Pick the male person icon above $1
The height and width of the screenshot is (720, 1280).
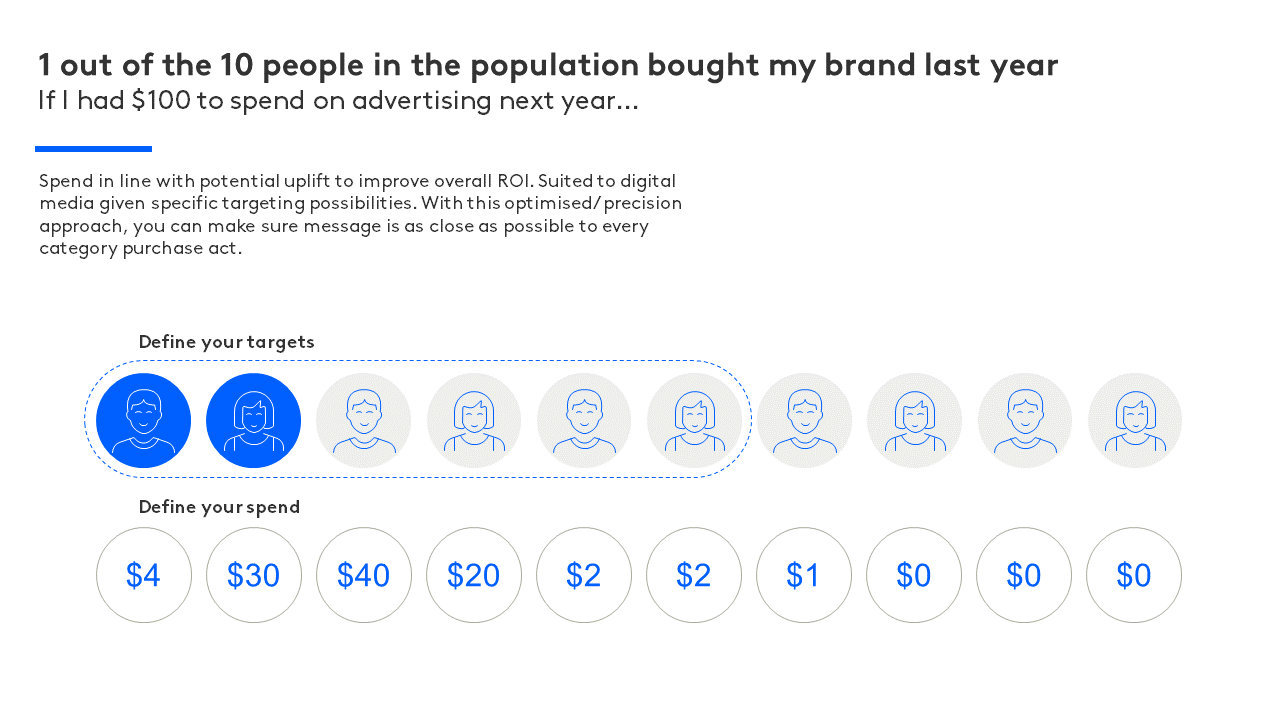pos(804,420)
